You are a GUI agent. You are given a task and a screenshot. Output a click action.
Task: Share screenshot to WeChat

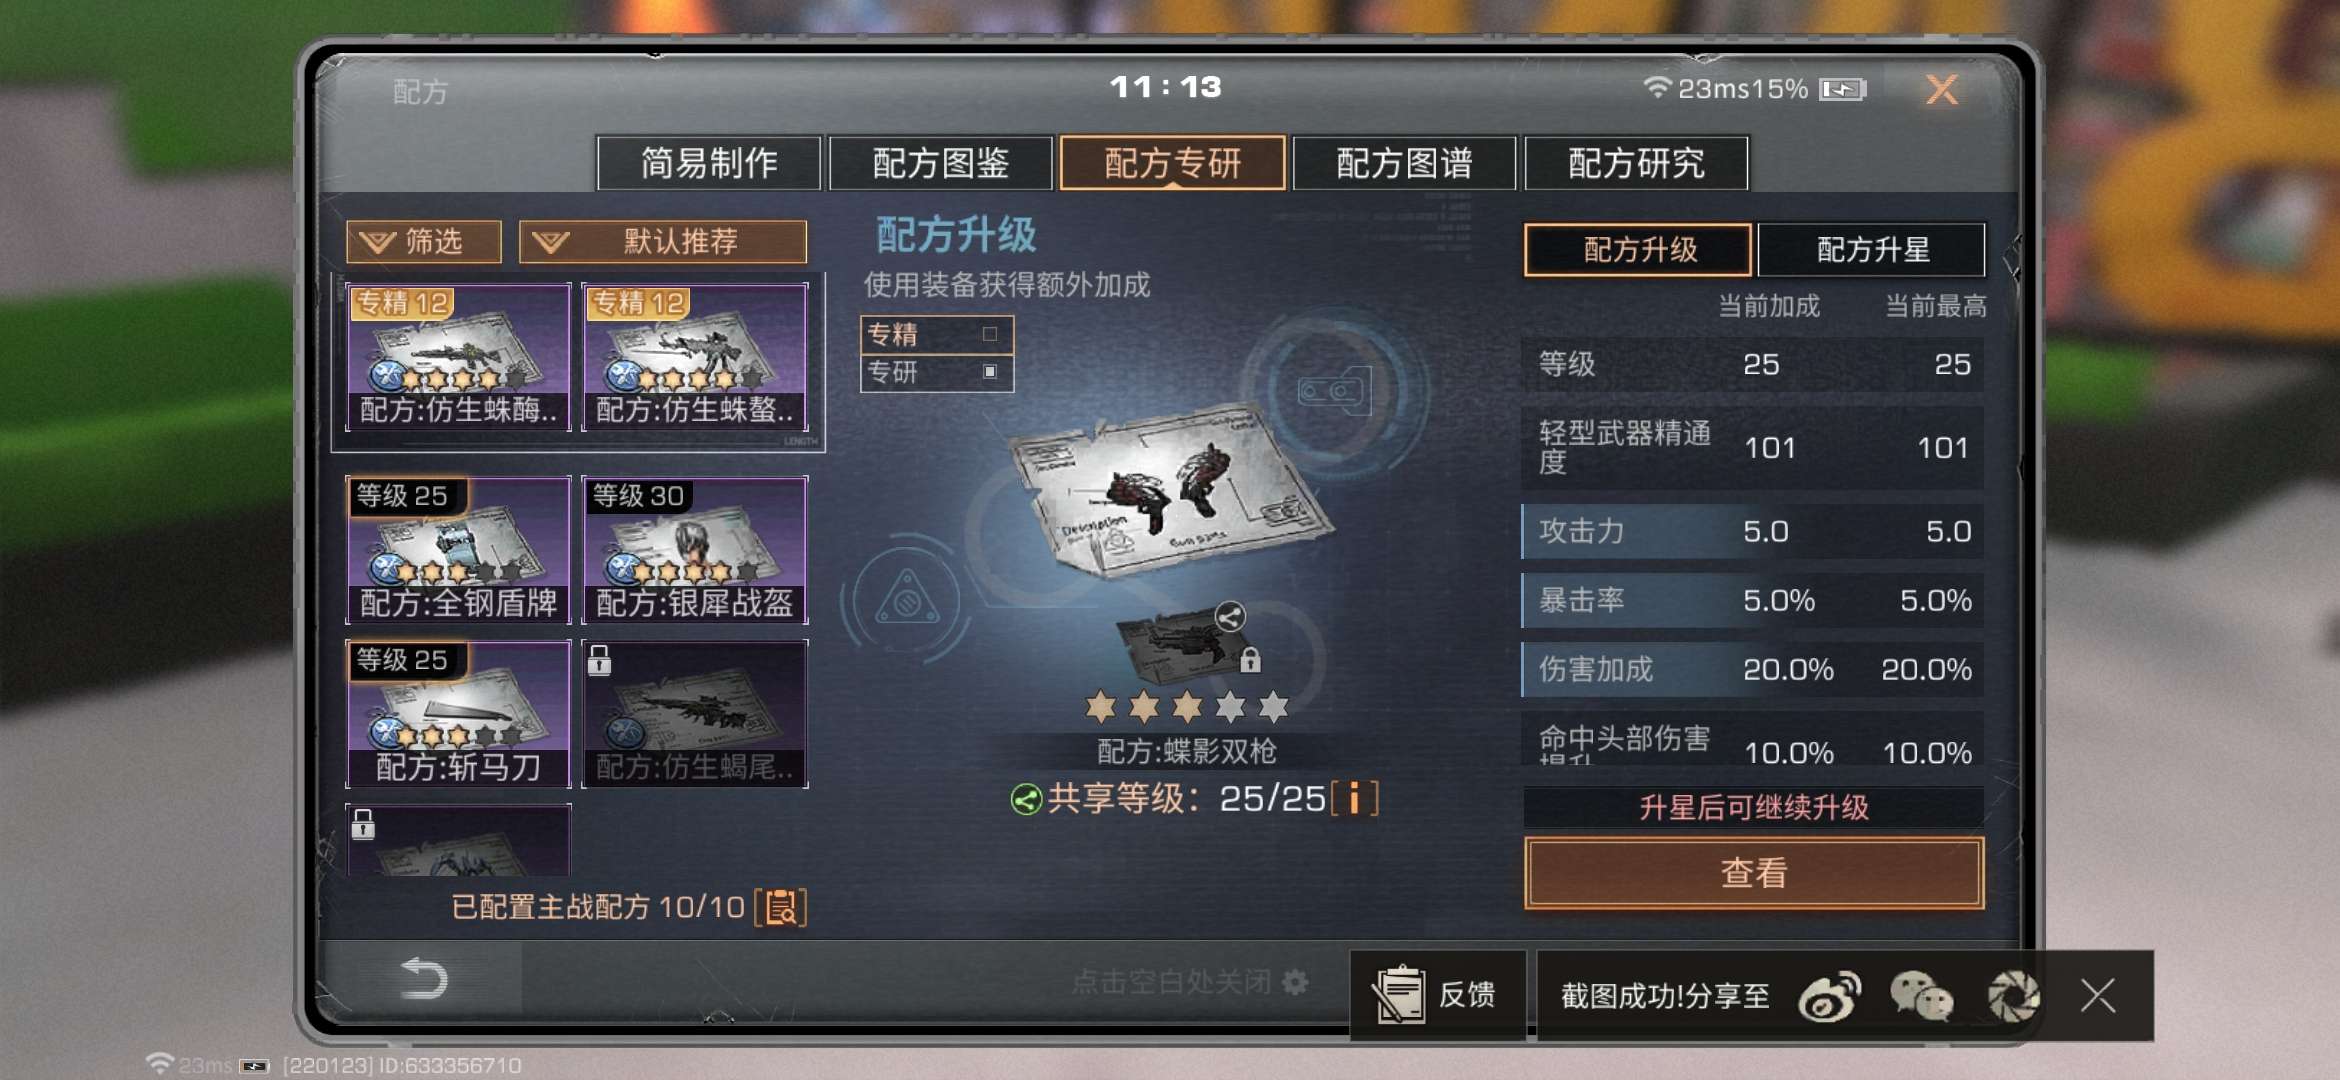tap(1920, 996)
